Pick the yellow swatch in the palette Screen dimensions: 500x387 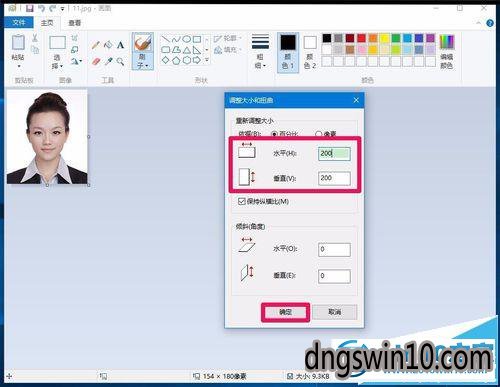tap(384, 38)
